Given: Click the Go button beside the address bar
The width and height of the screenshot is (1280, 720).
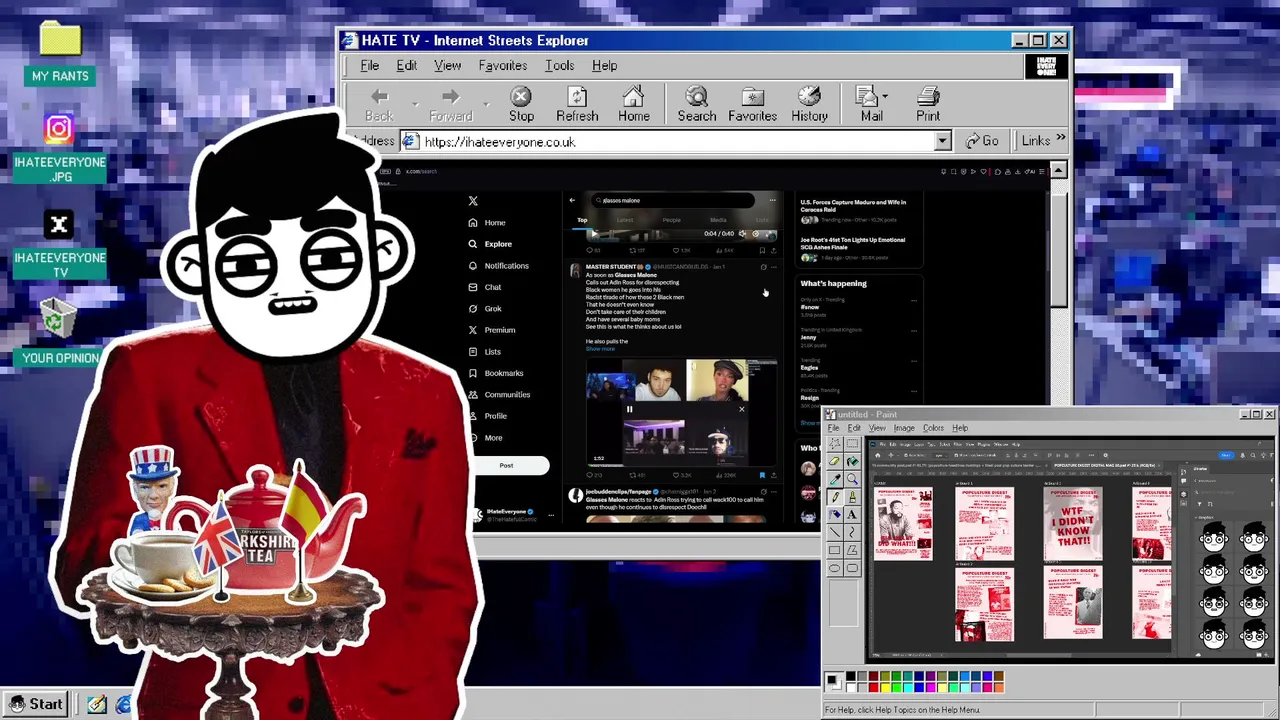Looking at the screenshot, I should 982,141.
